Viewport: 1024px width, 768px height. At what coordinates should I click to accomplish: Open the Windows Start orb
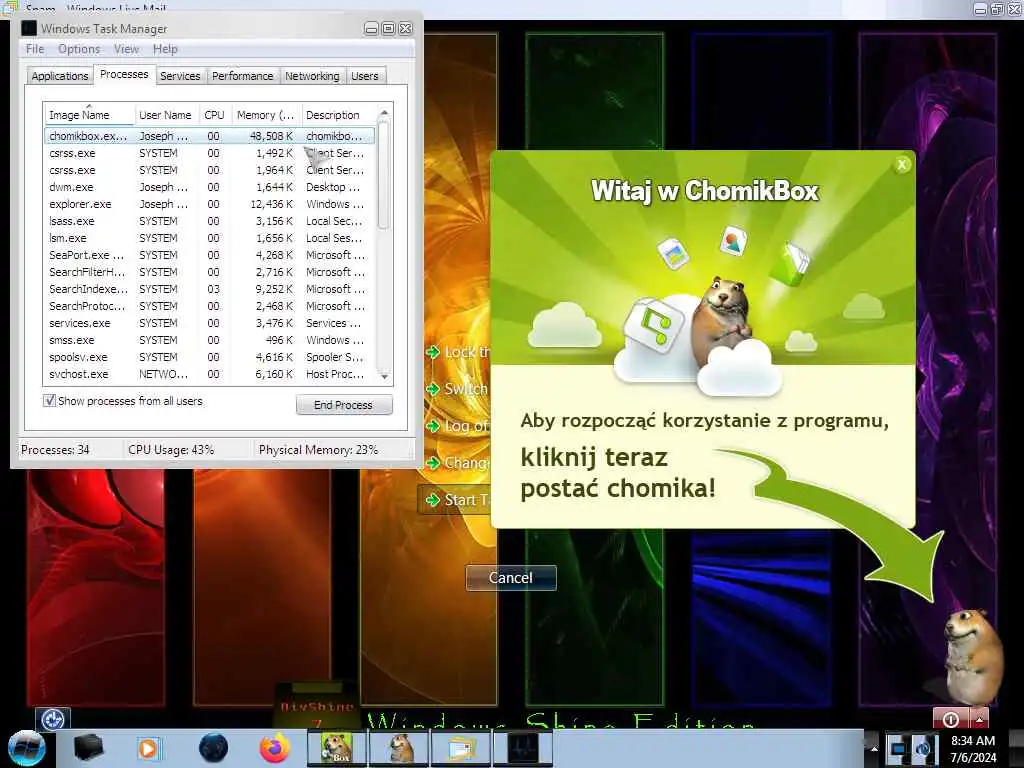[x=26, y=748]
